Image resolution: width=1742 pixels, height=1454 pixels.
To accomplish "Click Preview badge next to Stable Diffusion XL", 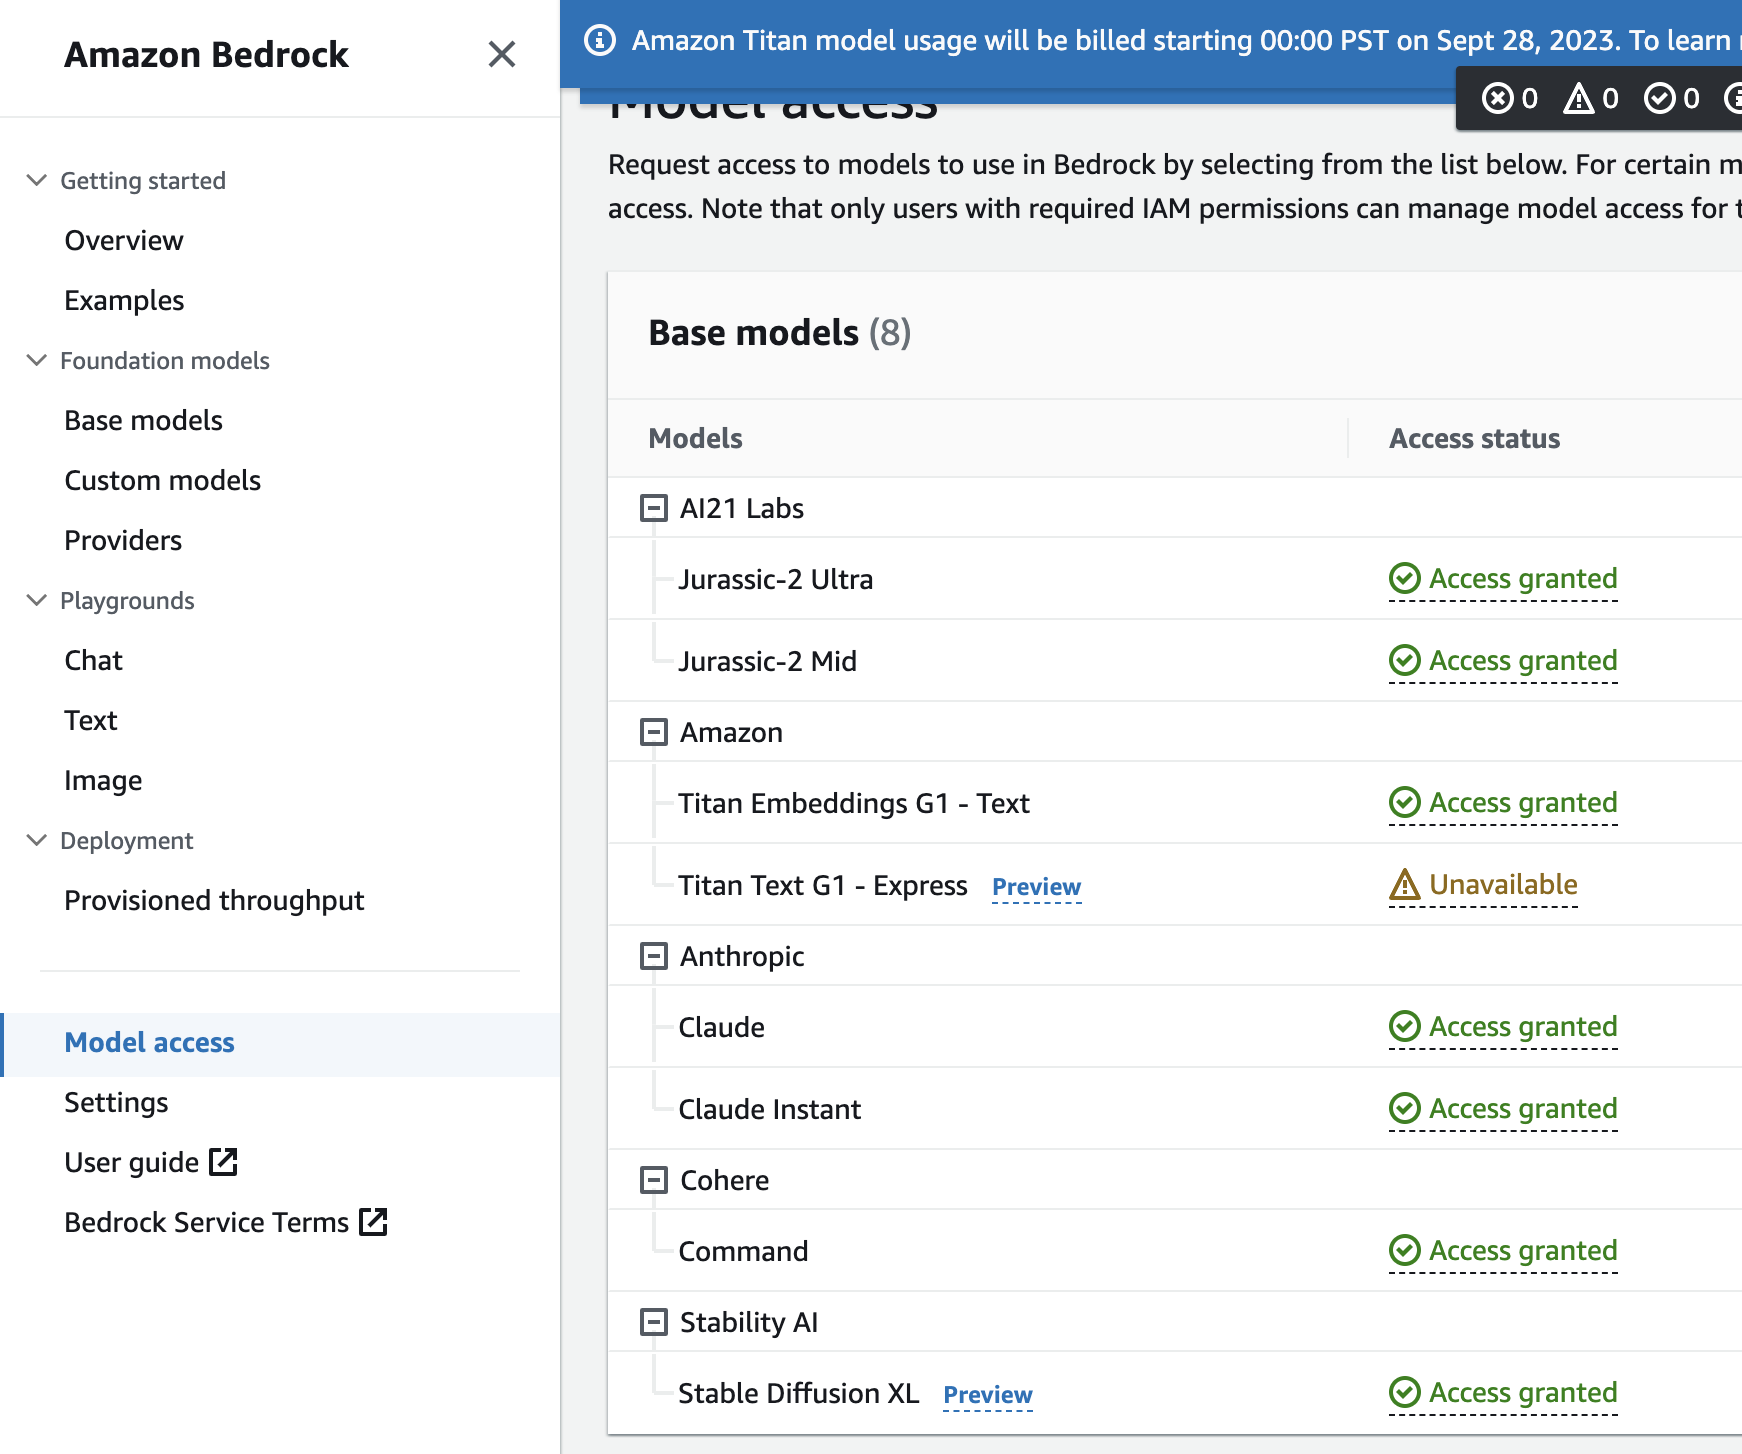I will 988,1395.
